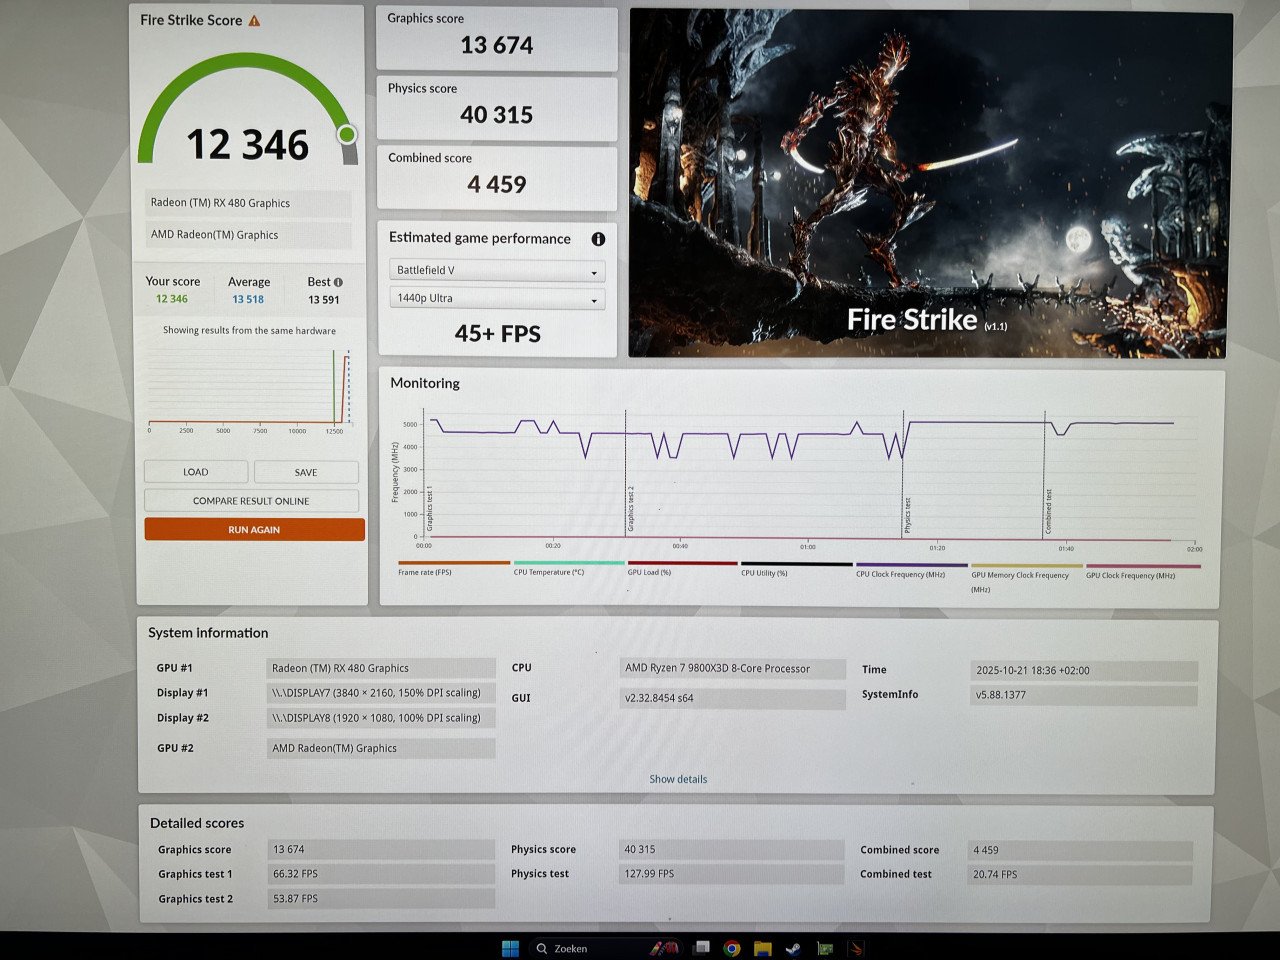Viewport: 1280px width, 960px height.
Task: Click the 3DMark icon in the taskbar
Action: [856, 948]
